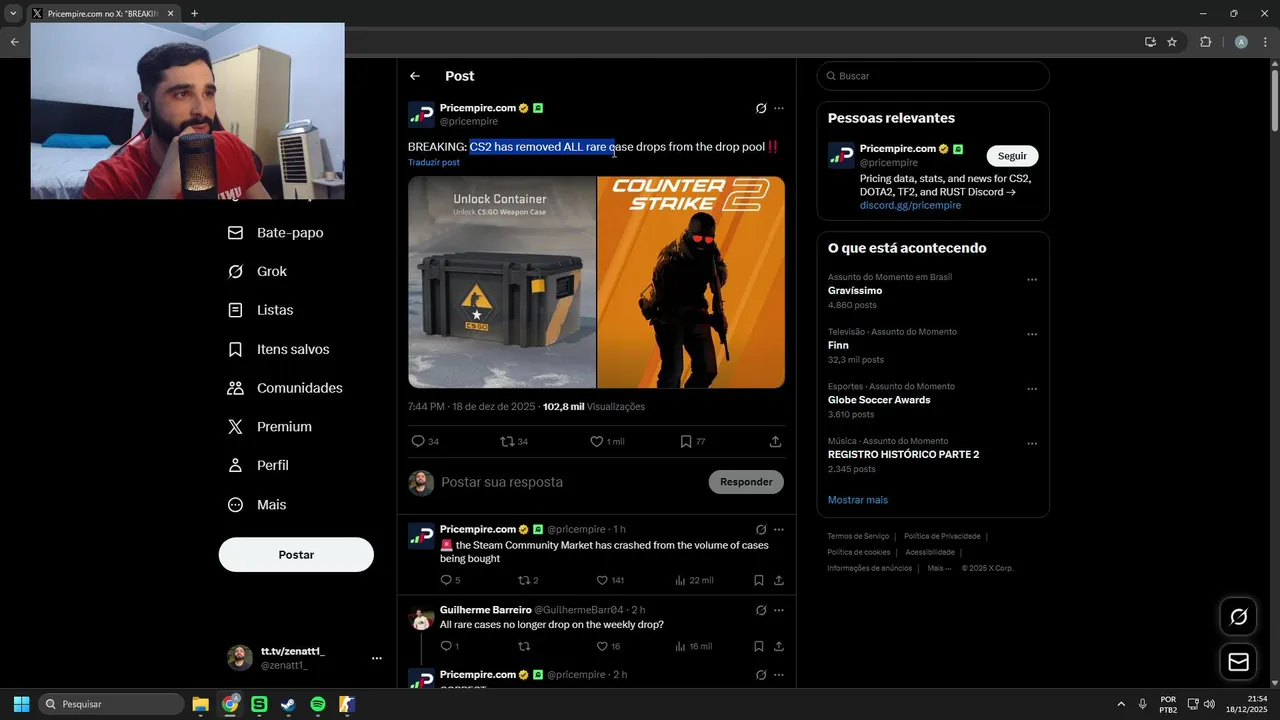
Task: Open more options on the Steam Market crash reply
Action: (779, 529)
